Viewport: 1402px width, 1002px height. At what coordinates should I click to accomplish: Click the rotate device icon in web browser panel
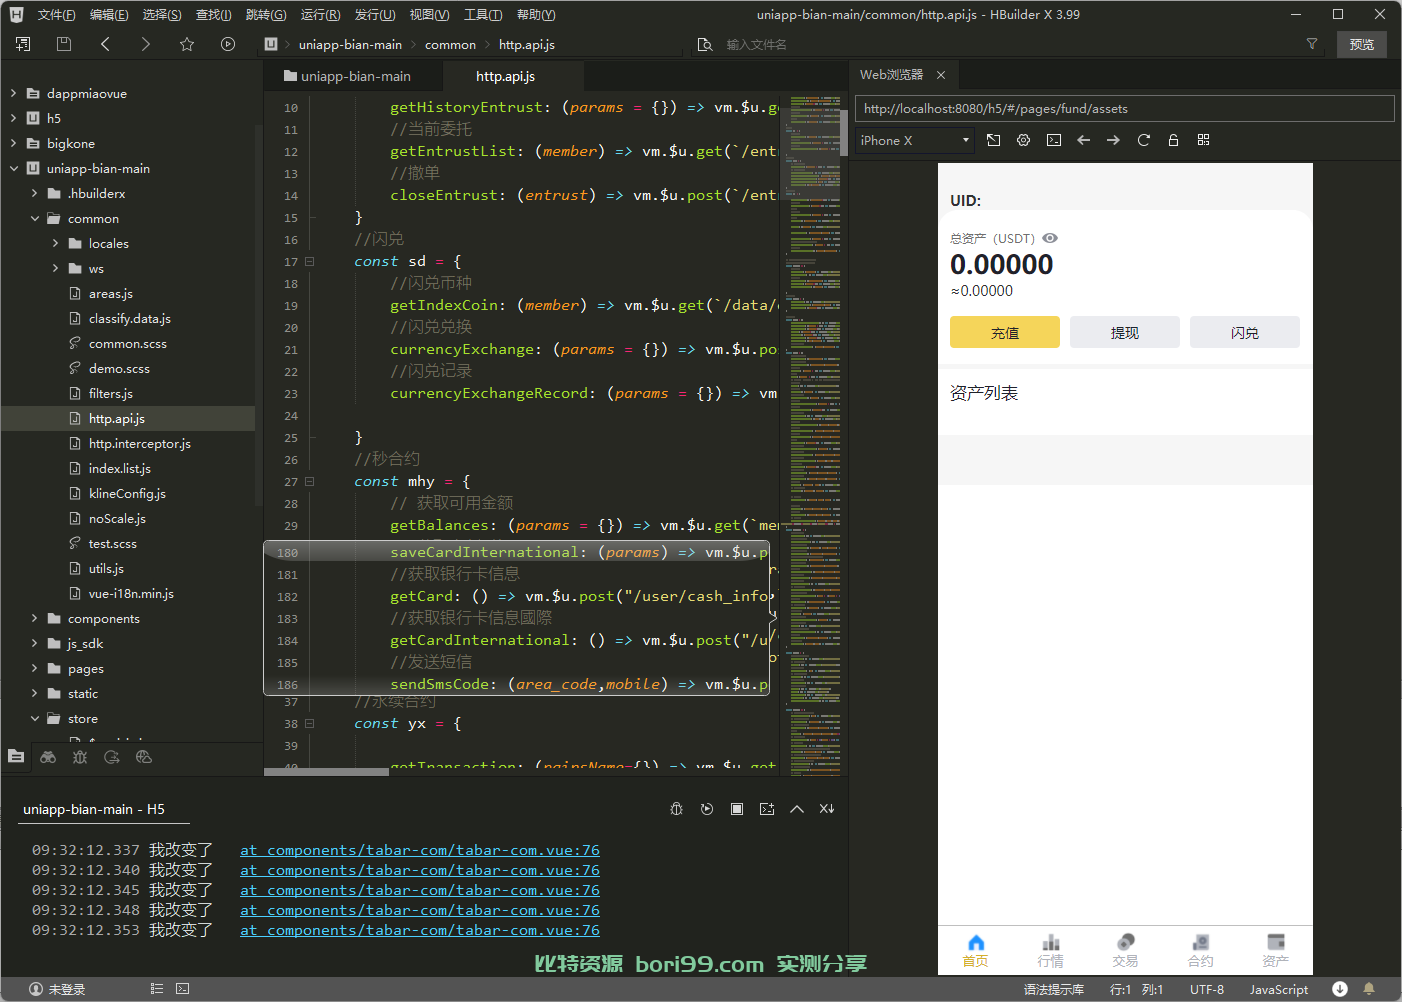pyautogui.click(x=993, y=140)
